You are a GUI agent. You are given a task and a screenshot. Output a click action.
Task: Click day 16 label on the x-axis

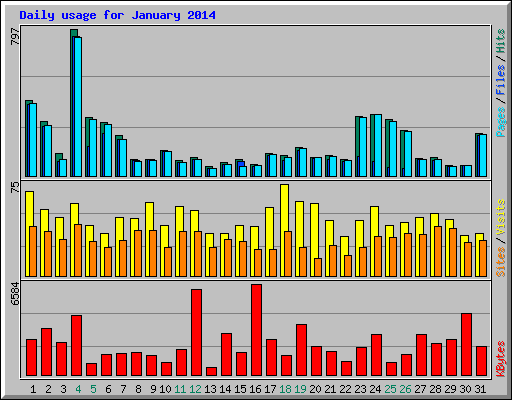point(255,389)
